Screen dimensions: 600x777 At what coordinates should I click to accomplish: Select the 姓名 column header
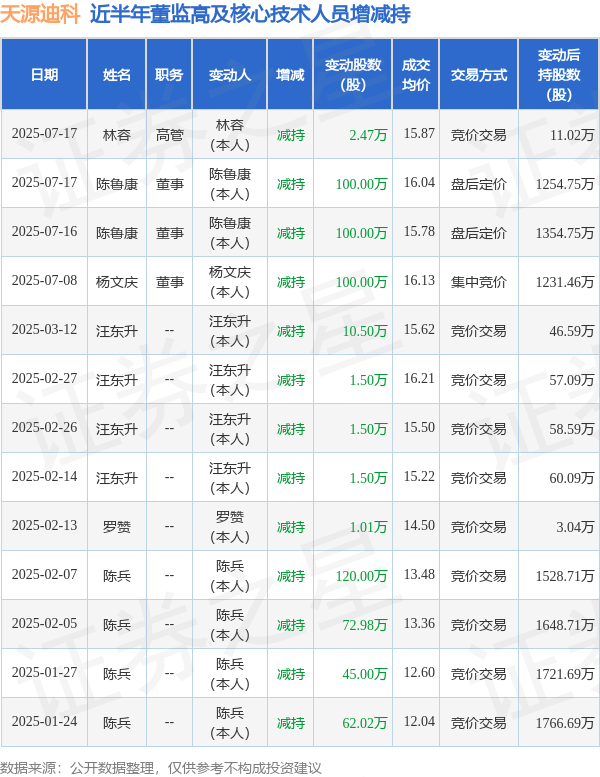pyautogui.click(x=116, y=75)
